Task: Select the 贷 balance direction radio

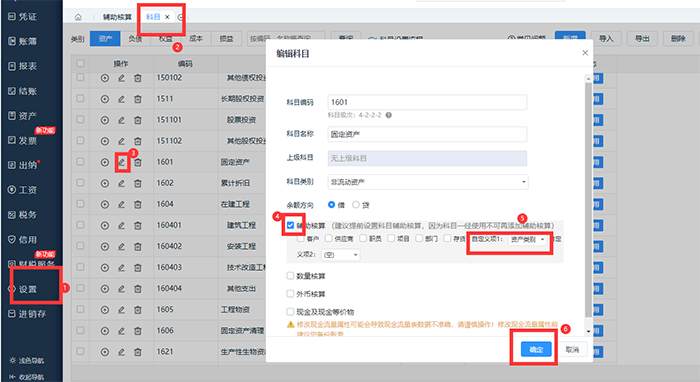Action: pos(356,204)
